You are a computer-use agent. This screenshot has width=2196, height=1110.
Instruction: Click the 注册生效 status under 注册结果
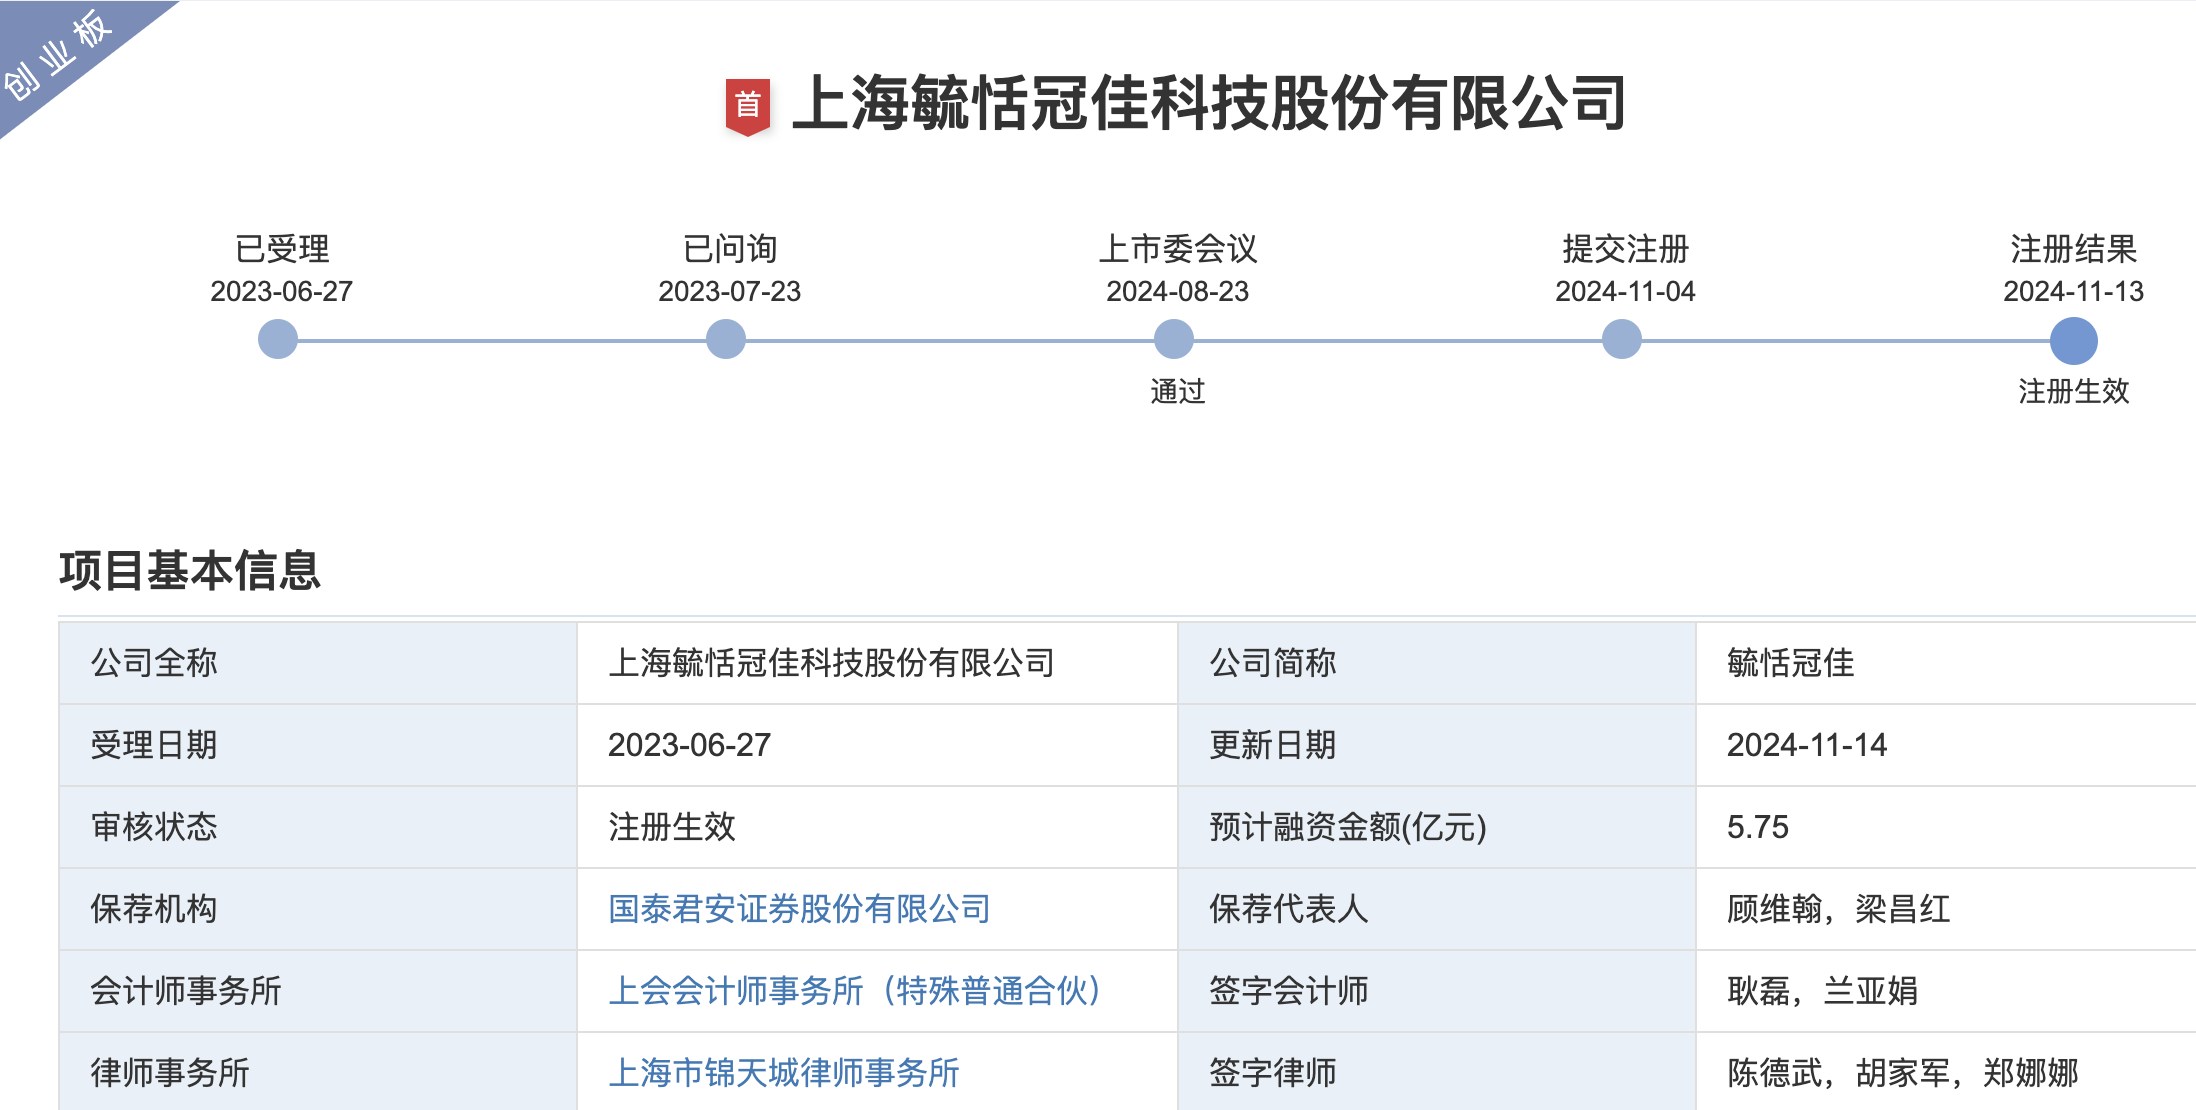tap(2074, 391)
